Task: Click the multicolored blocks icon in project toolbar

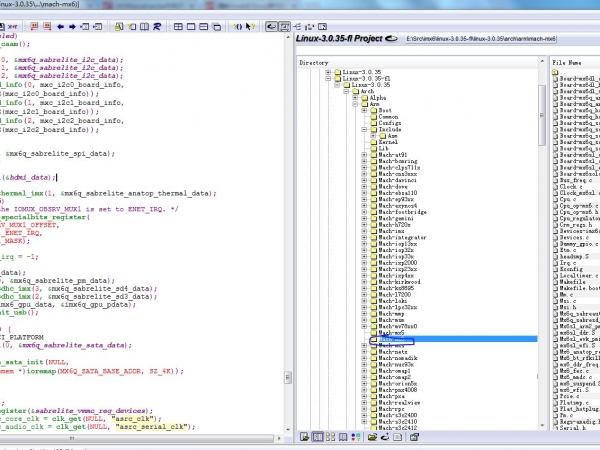Action: (x=356, y=437)
